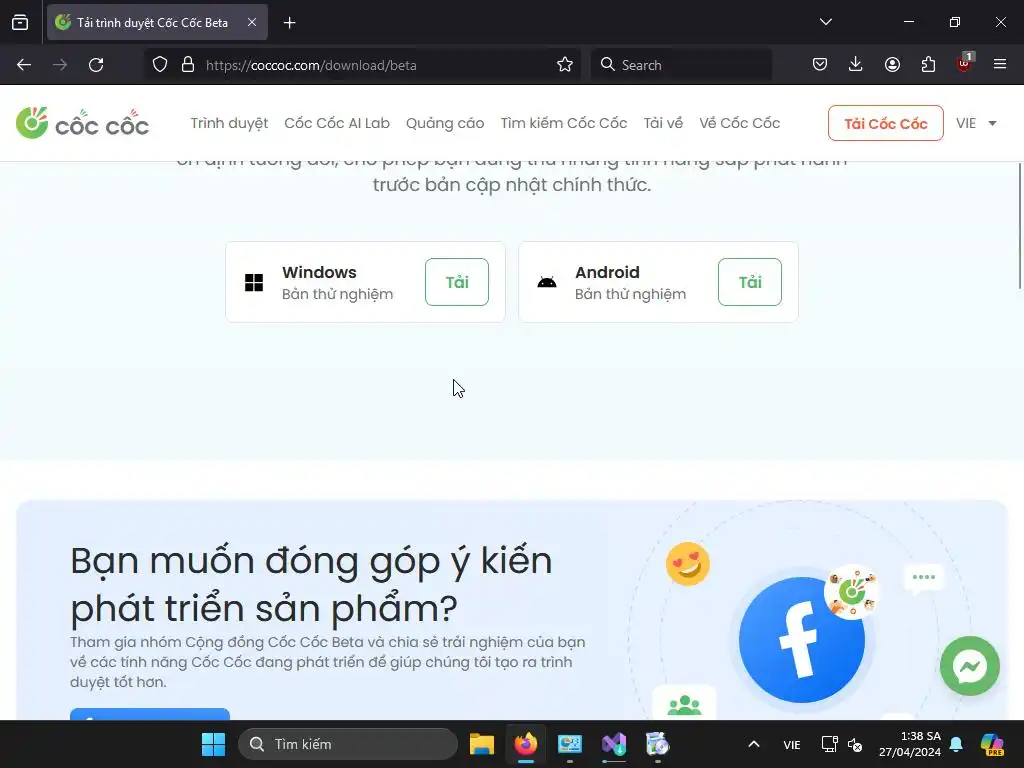1024x768 pixels.
Task: Open control panel app on taskbar
Action: click(569, 744)
